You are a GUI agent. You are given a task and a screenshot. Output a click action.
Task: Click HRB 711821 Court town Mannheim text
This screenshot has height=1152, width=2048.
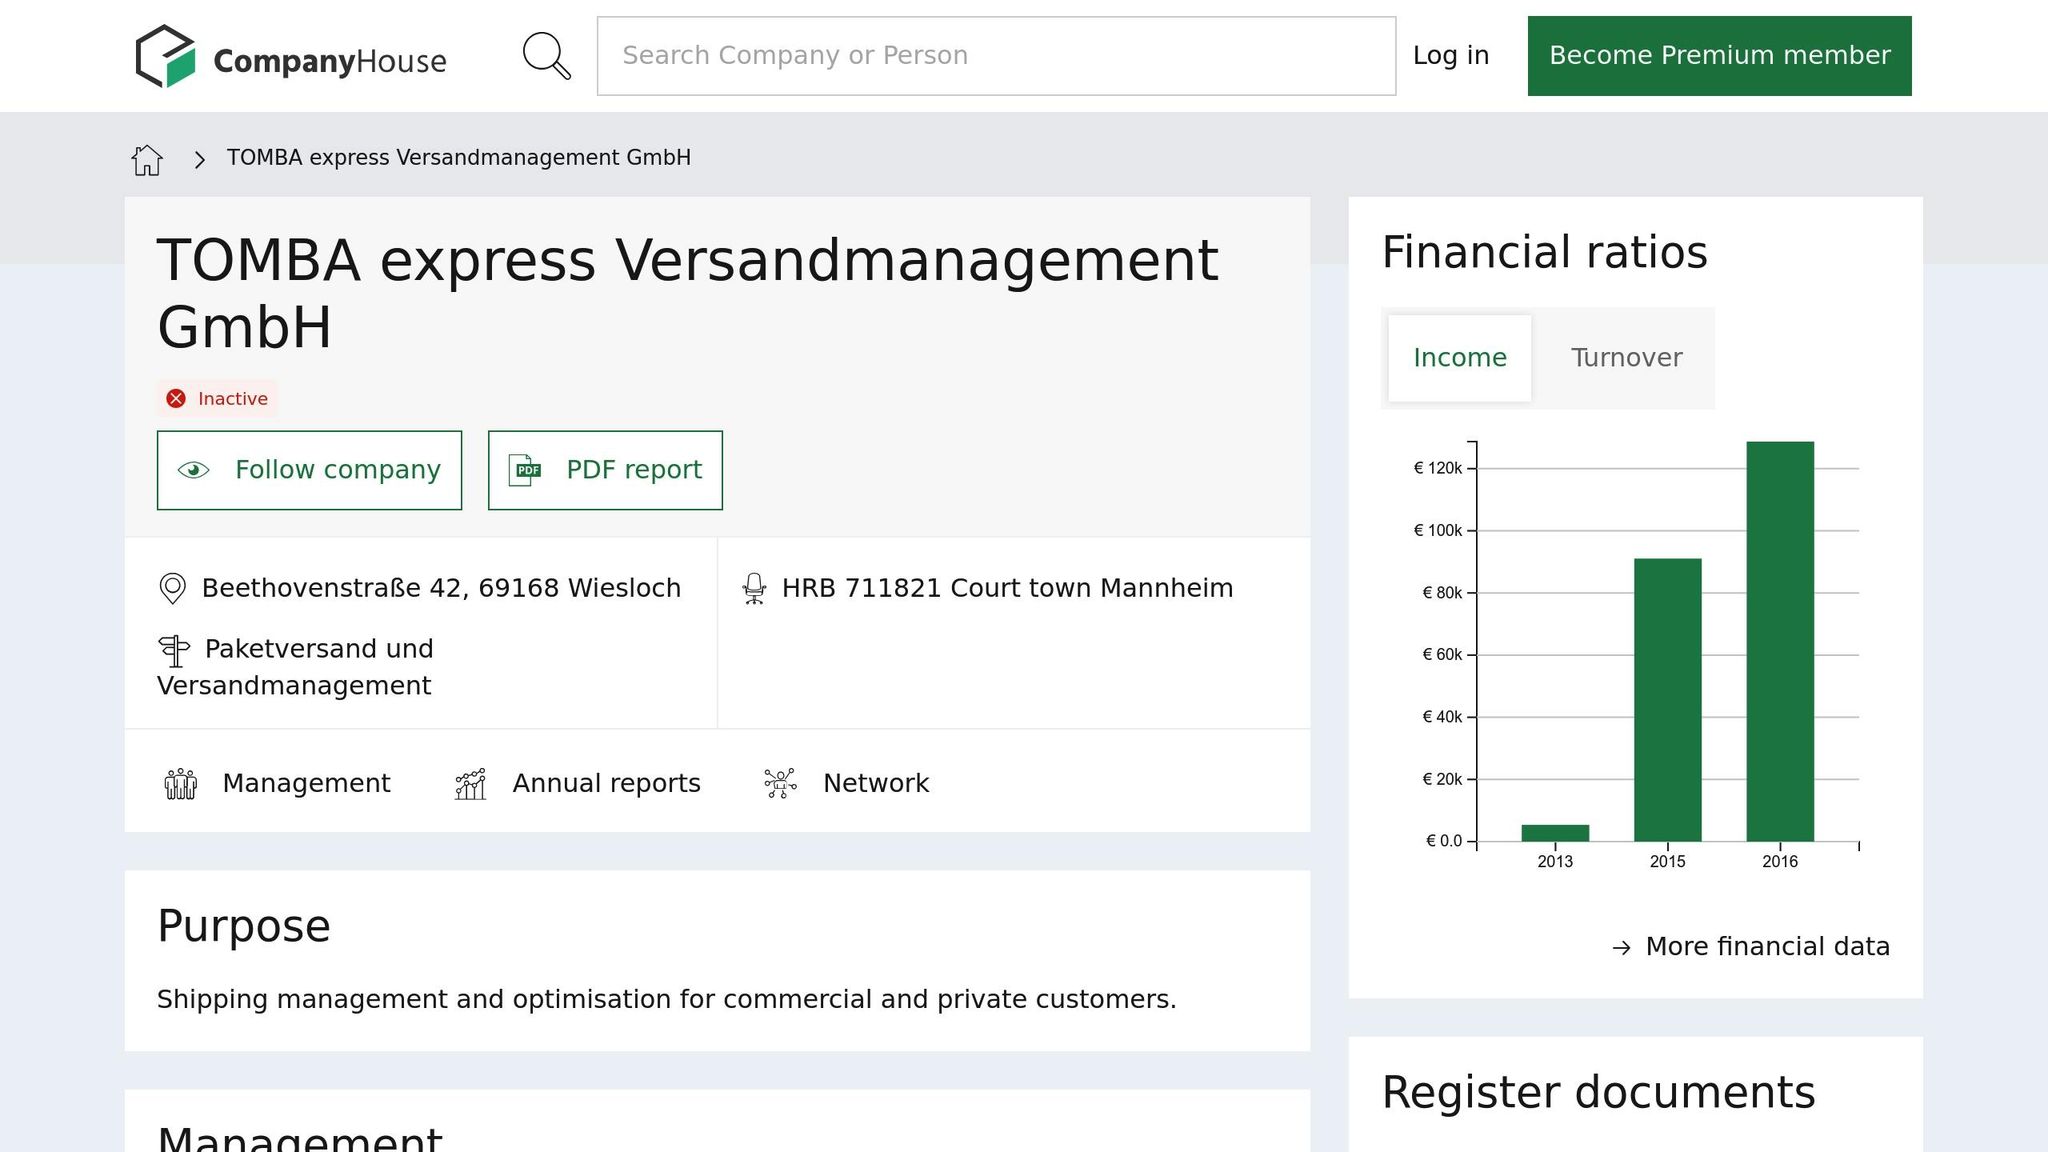click(x=1007, y=588)
